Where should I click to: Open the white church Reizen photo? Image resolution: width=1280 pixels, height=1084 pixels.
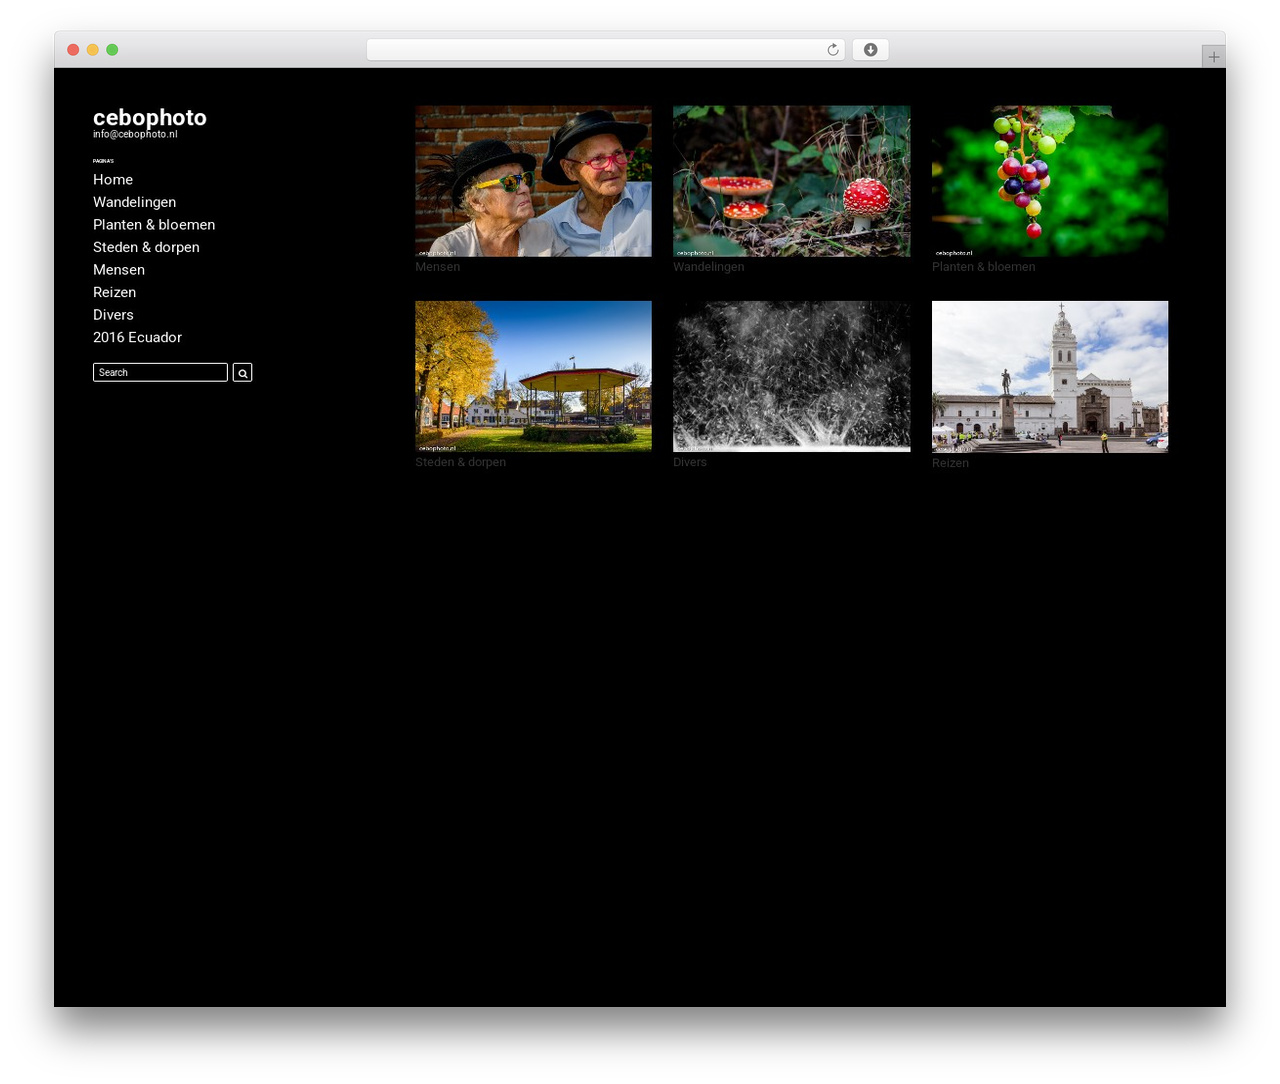click(1050, 377)
